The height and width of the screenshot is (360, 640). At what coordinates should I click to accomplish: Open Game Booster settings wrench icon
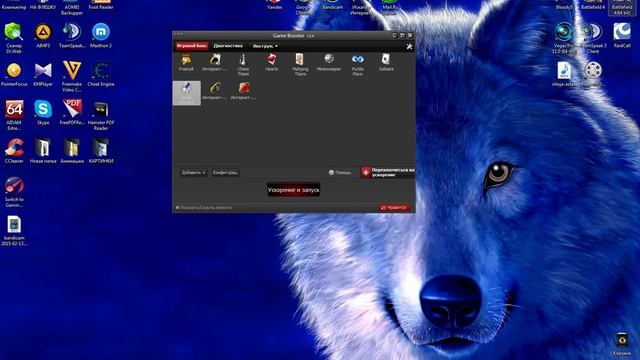[409, 47]
